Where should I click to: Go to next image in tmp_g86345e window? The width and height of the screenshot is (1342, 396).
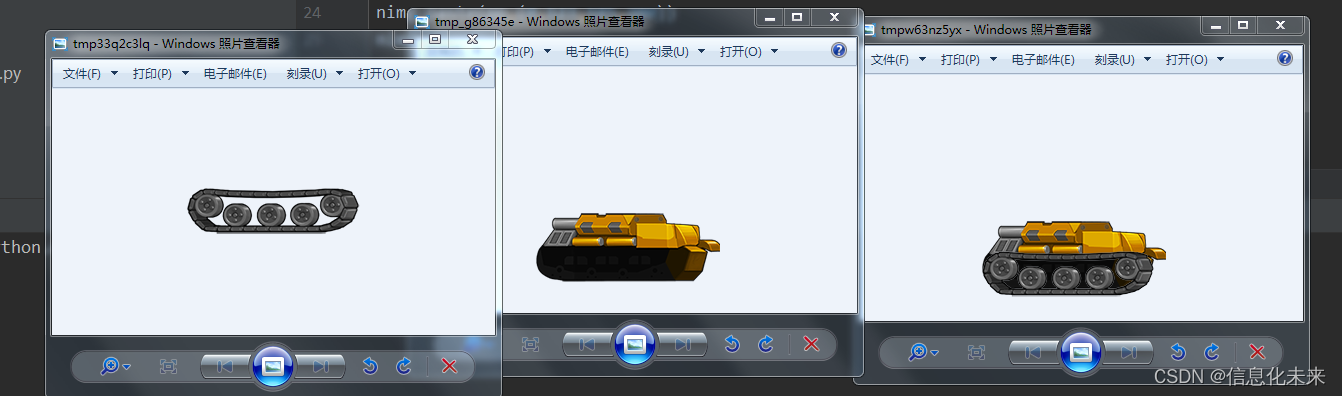(x=683, y=345)
